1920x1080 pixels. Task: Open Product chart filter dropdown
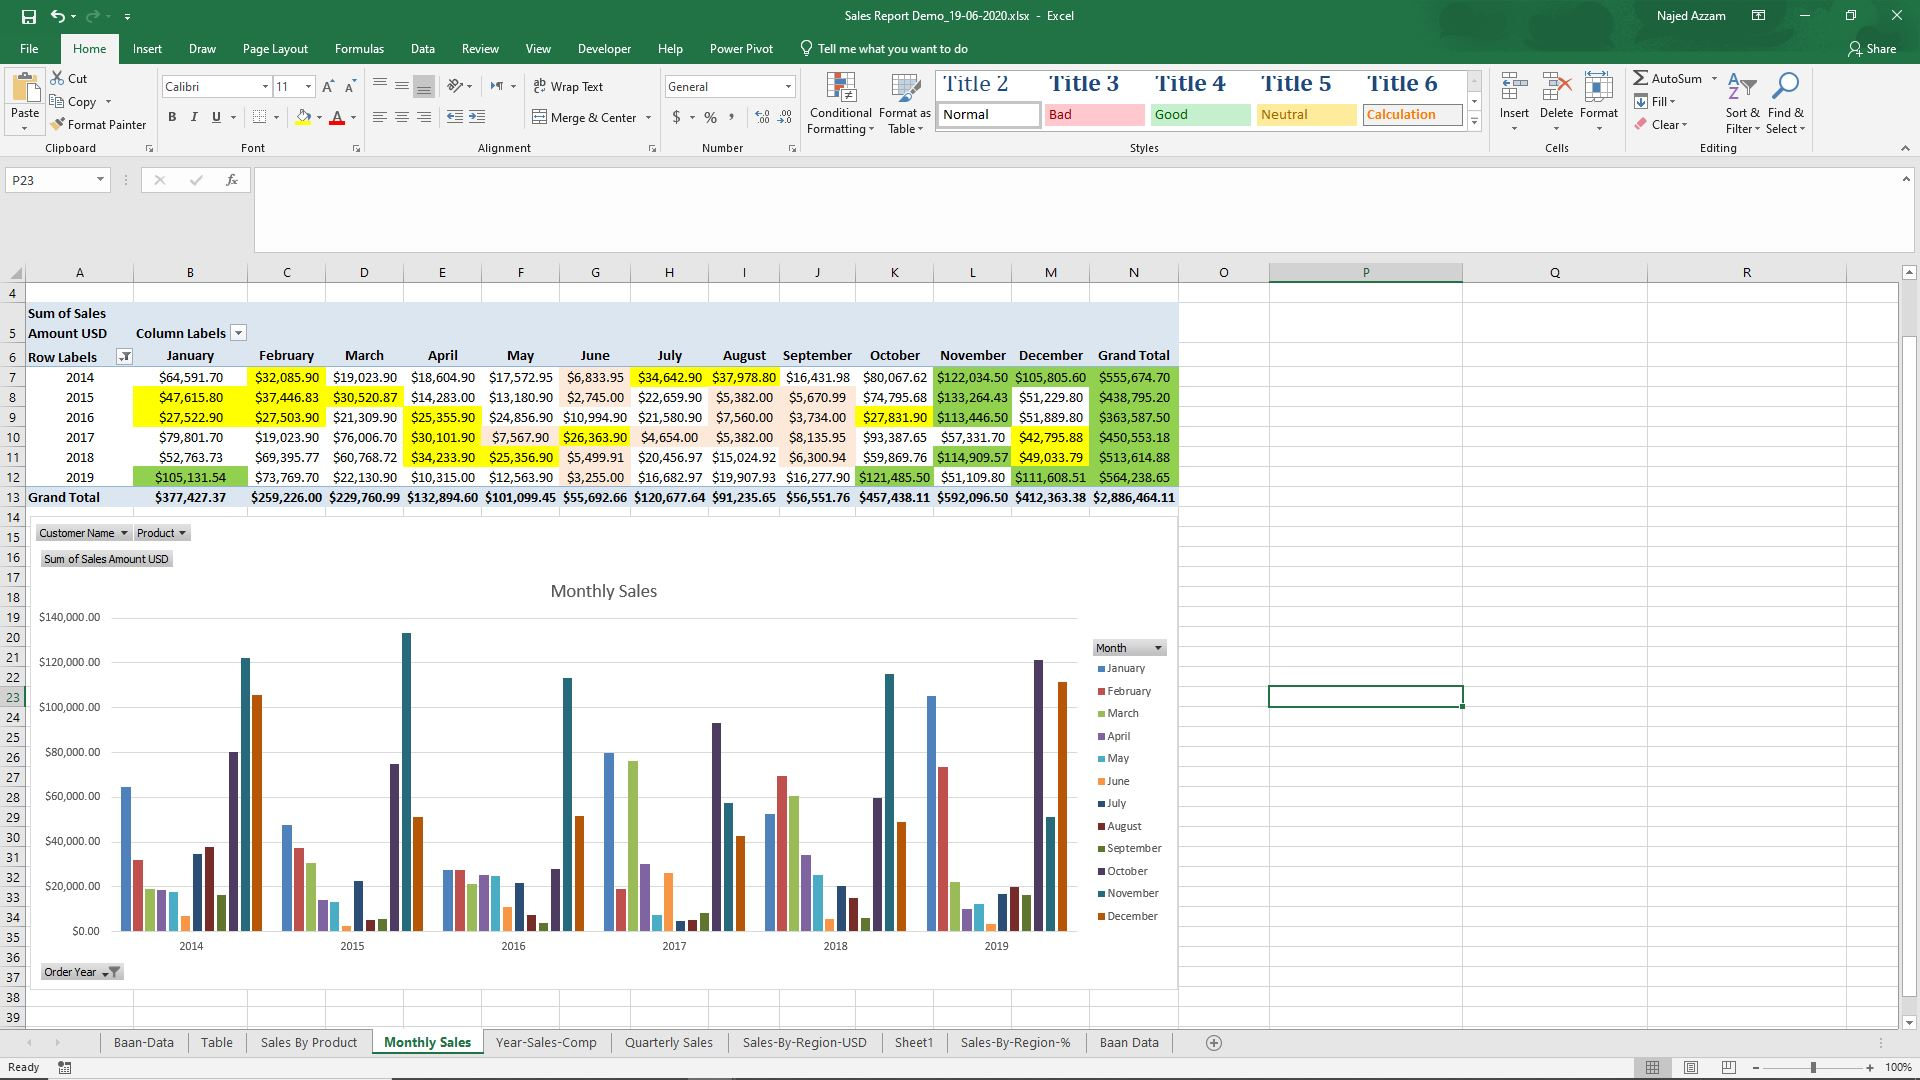click(161, 533)
